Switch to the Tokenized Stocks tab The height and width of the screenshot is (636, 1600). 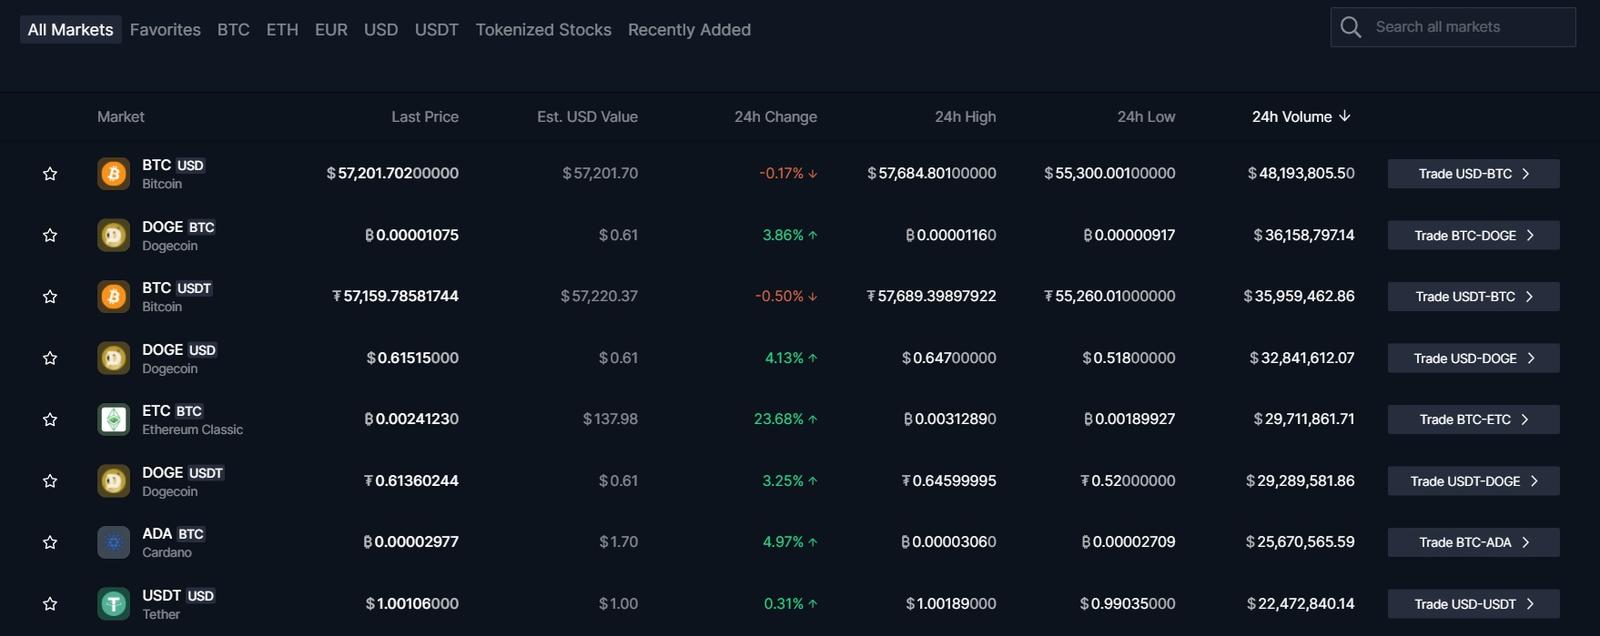543,29
